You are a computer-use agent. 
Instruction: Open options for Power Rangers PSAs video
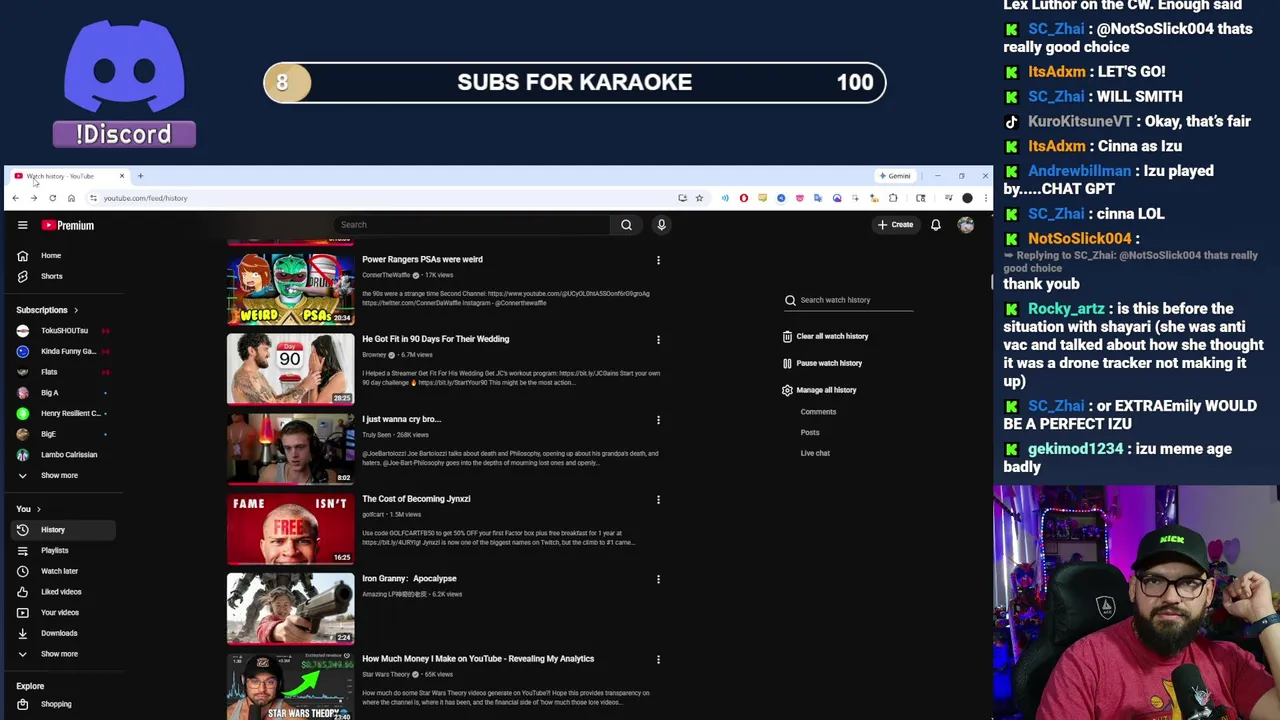tap(658, 260)
